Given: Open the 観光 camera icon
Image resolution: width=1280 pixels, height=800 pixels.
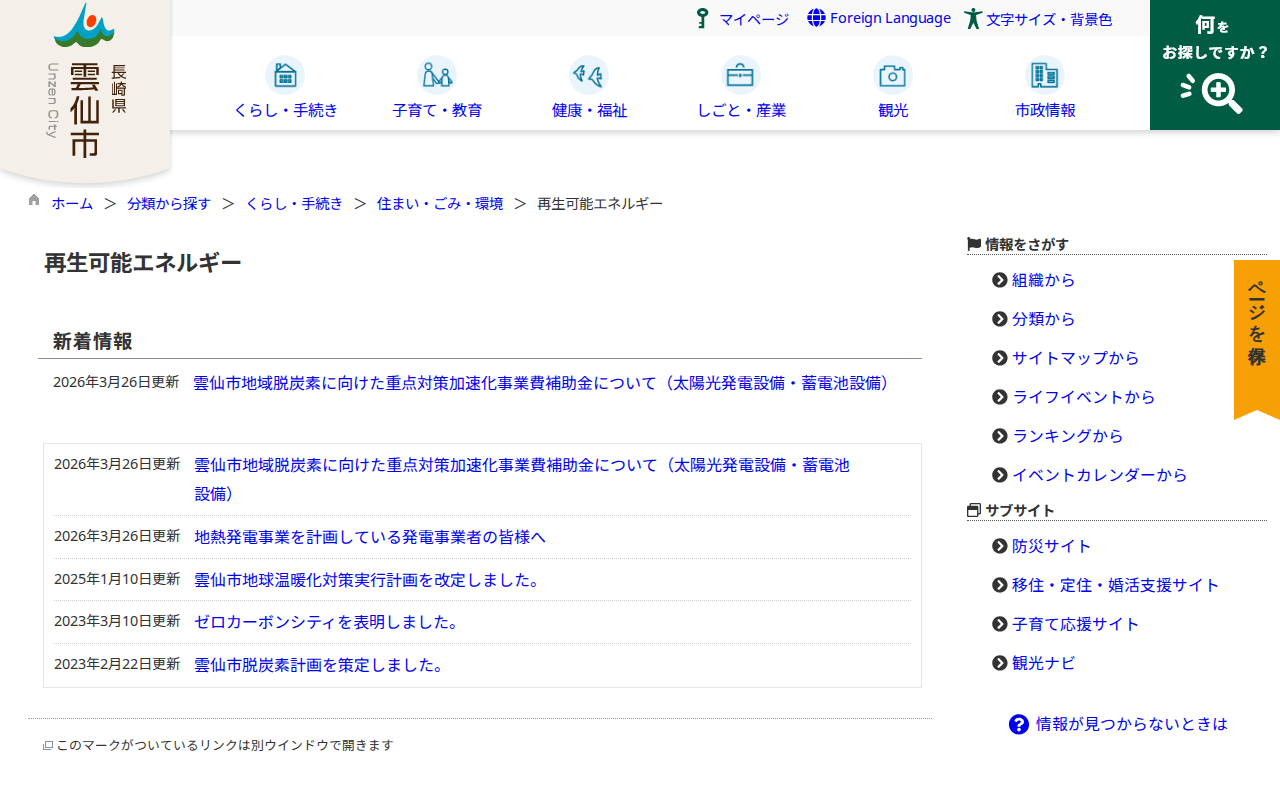Looking at the screenshot, I should click(893, 76).
